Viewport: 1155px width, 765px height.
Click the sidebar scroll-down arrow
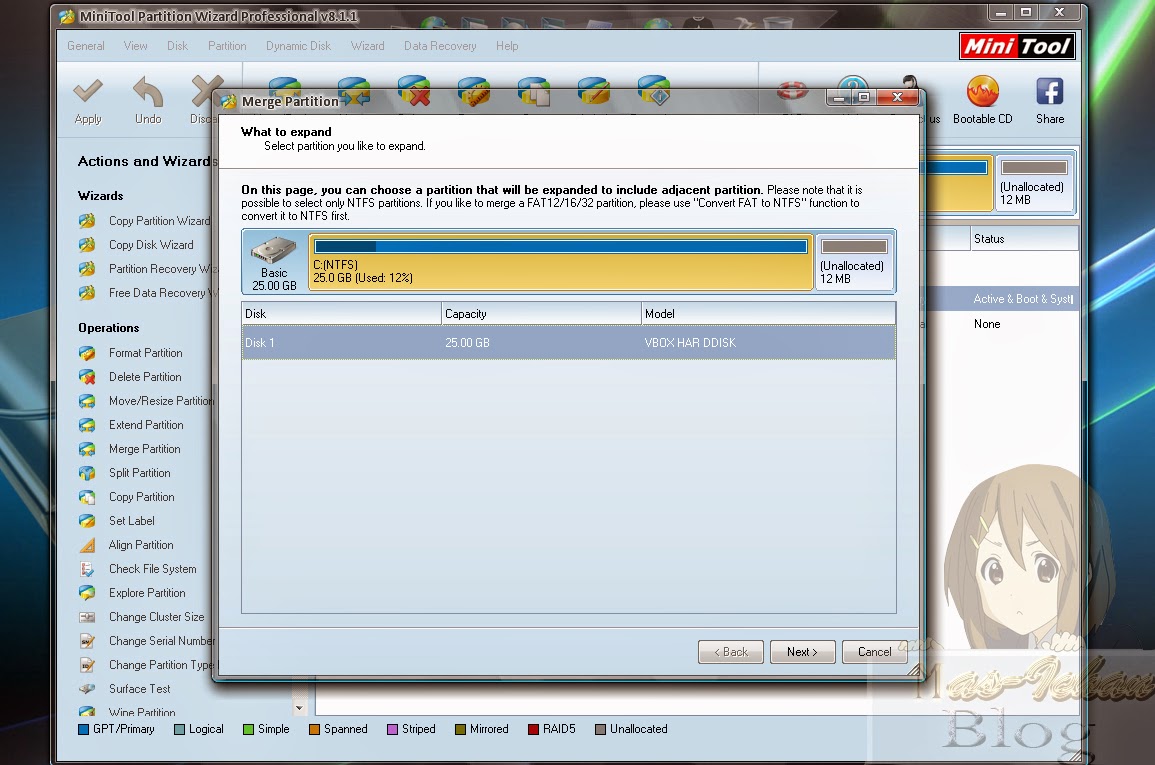[x=299, y=708]
